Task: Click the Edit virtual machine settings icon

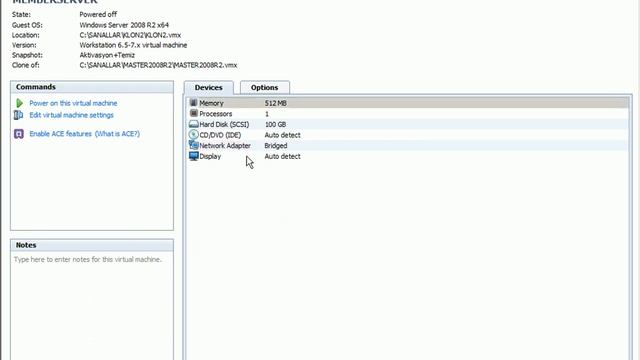Action: pos(18,115)
